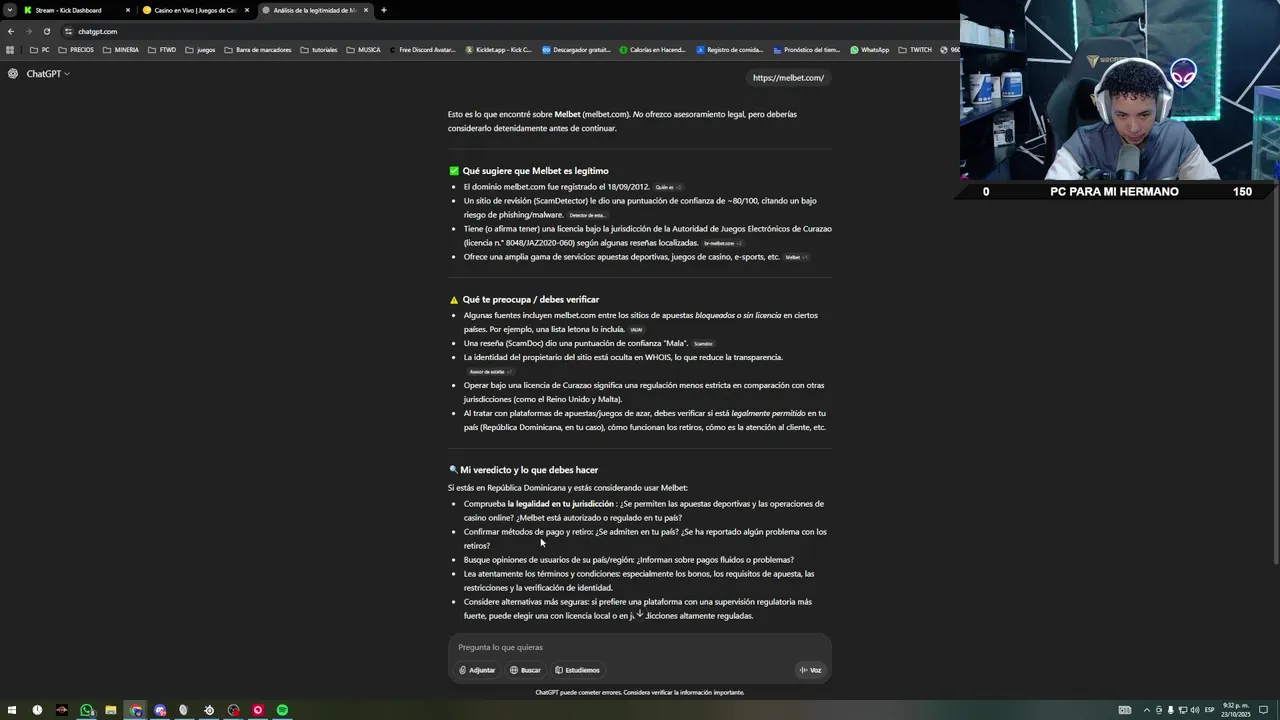Open the Kicklet.app bookmark
The height and width of the screenshot is (720, 1280).
(x=499, y=50)
